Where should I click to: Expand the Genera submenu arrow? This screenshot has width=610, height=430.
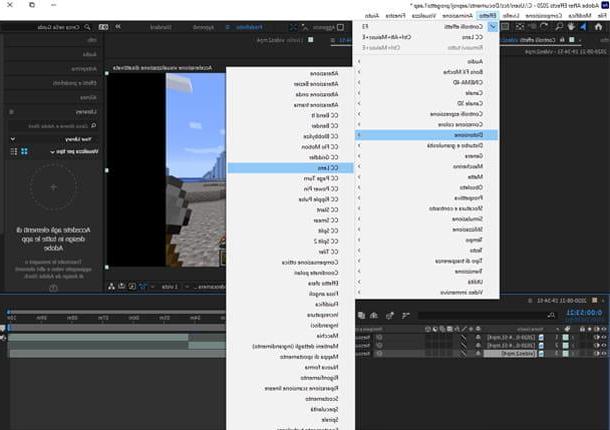coord(359,156)
